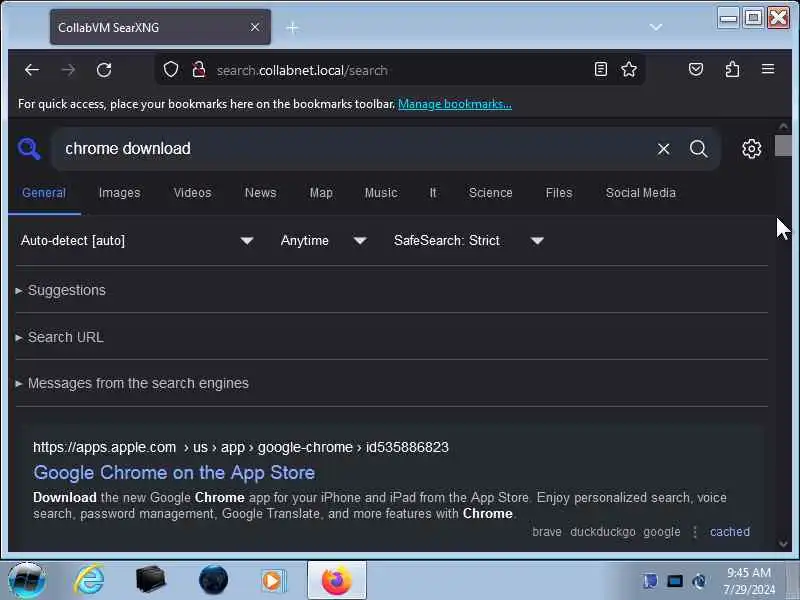Switch to Images tab
The width and height of the screenshot is (800, 600).
[119, 193]
